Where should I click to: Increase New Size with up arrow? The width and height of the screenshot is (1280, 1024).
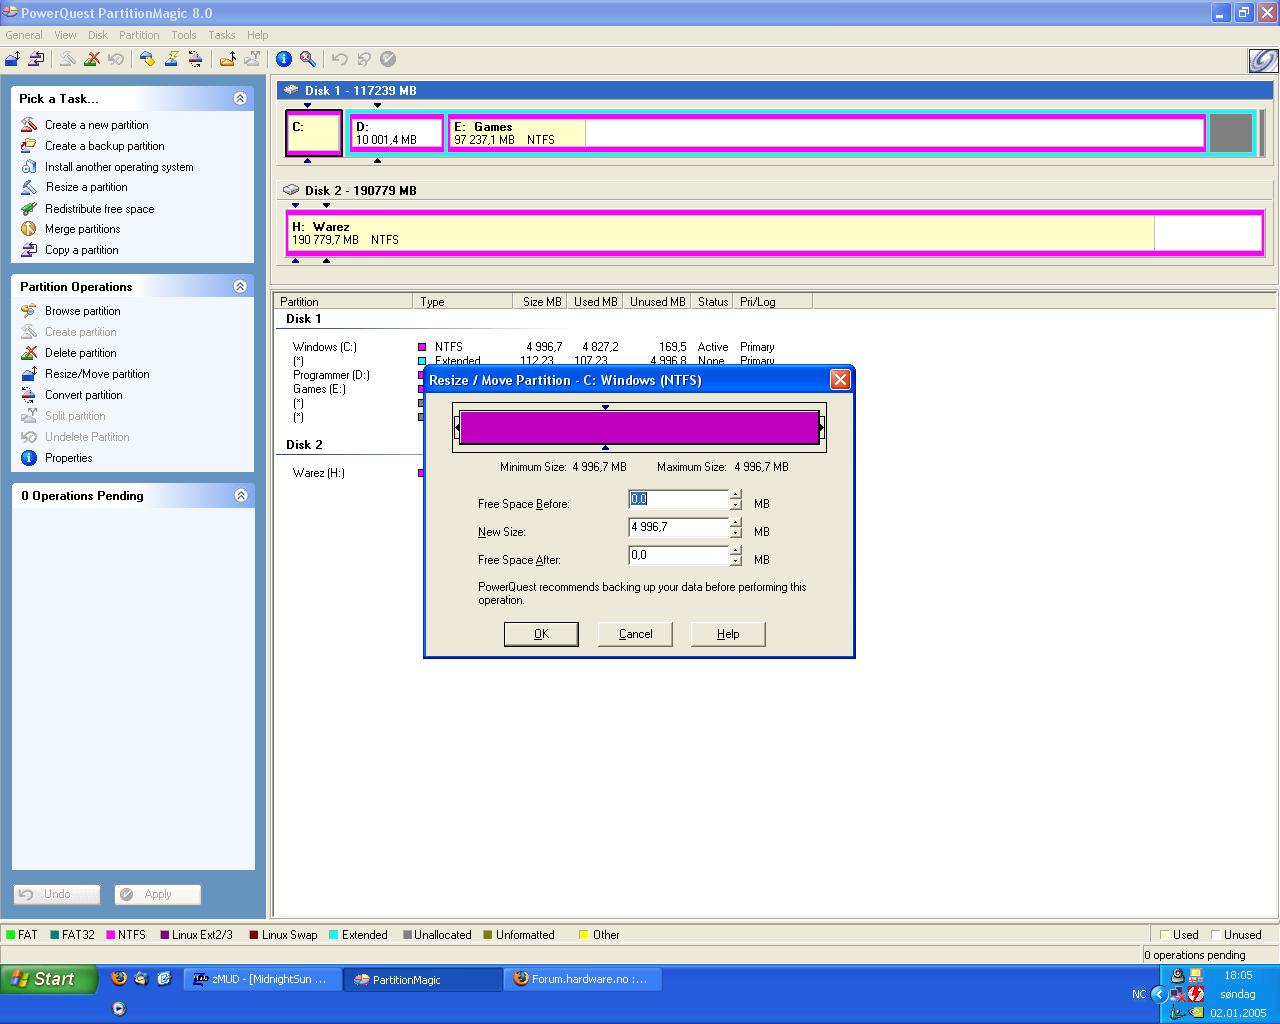tap(736, 522)
